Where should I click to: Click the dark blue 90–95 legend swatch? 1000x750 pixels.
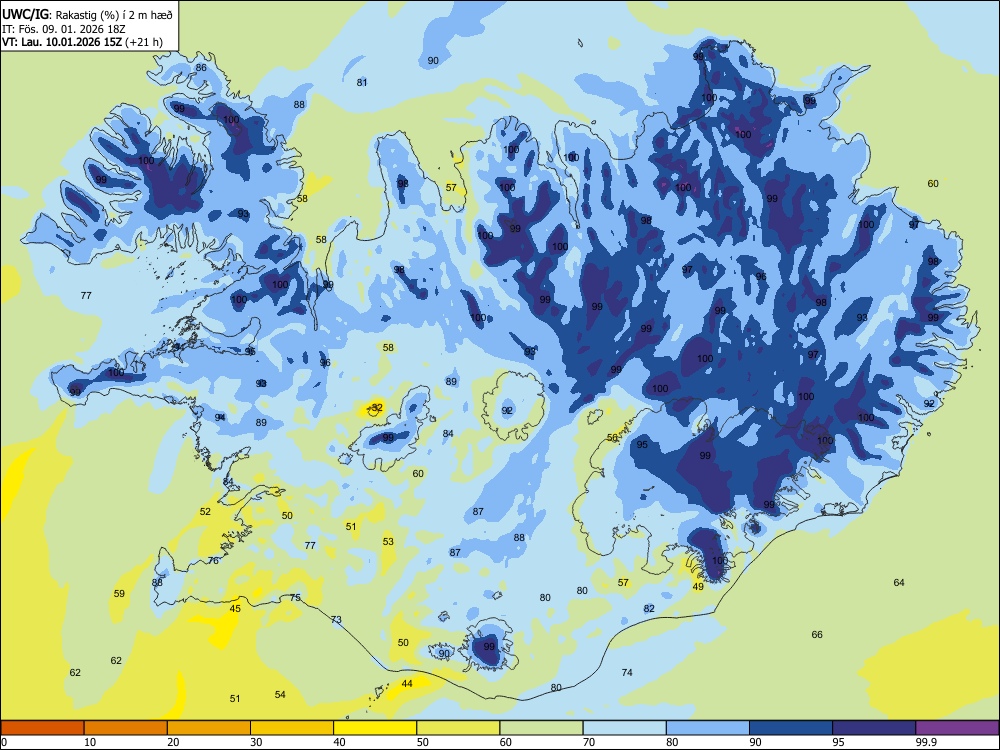[791, 728]
